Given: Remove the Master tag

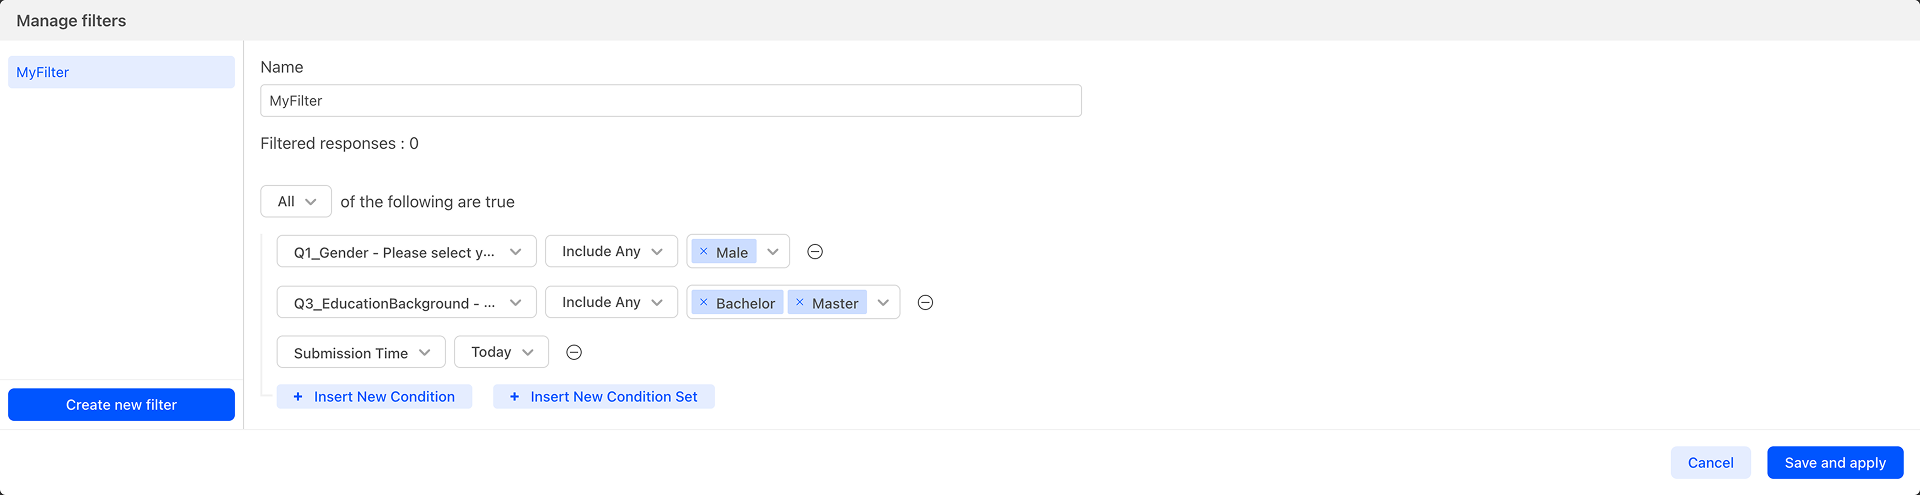Looking at the screenshot, I should [799, 302].
